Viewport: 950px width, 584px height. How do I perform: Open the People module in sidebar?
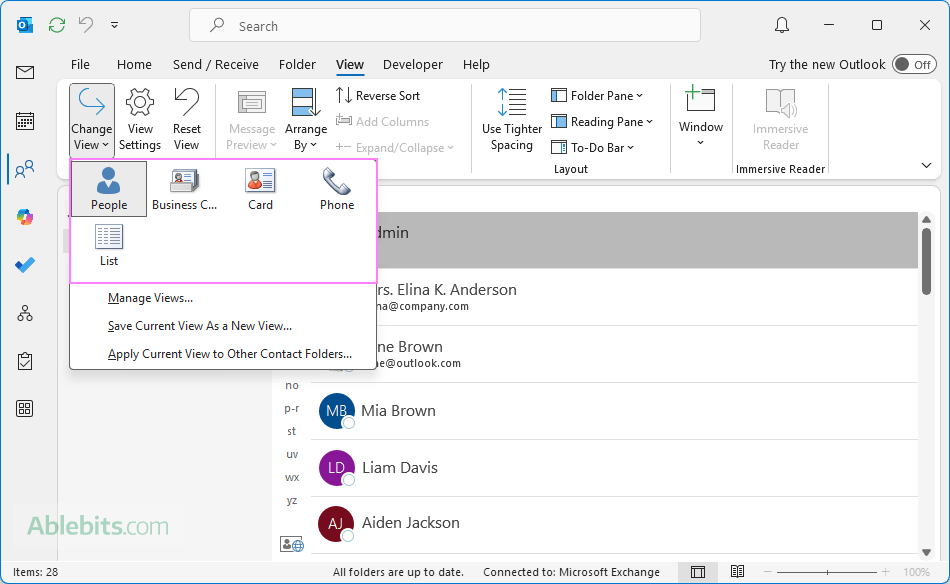point(25,169)
